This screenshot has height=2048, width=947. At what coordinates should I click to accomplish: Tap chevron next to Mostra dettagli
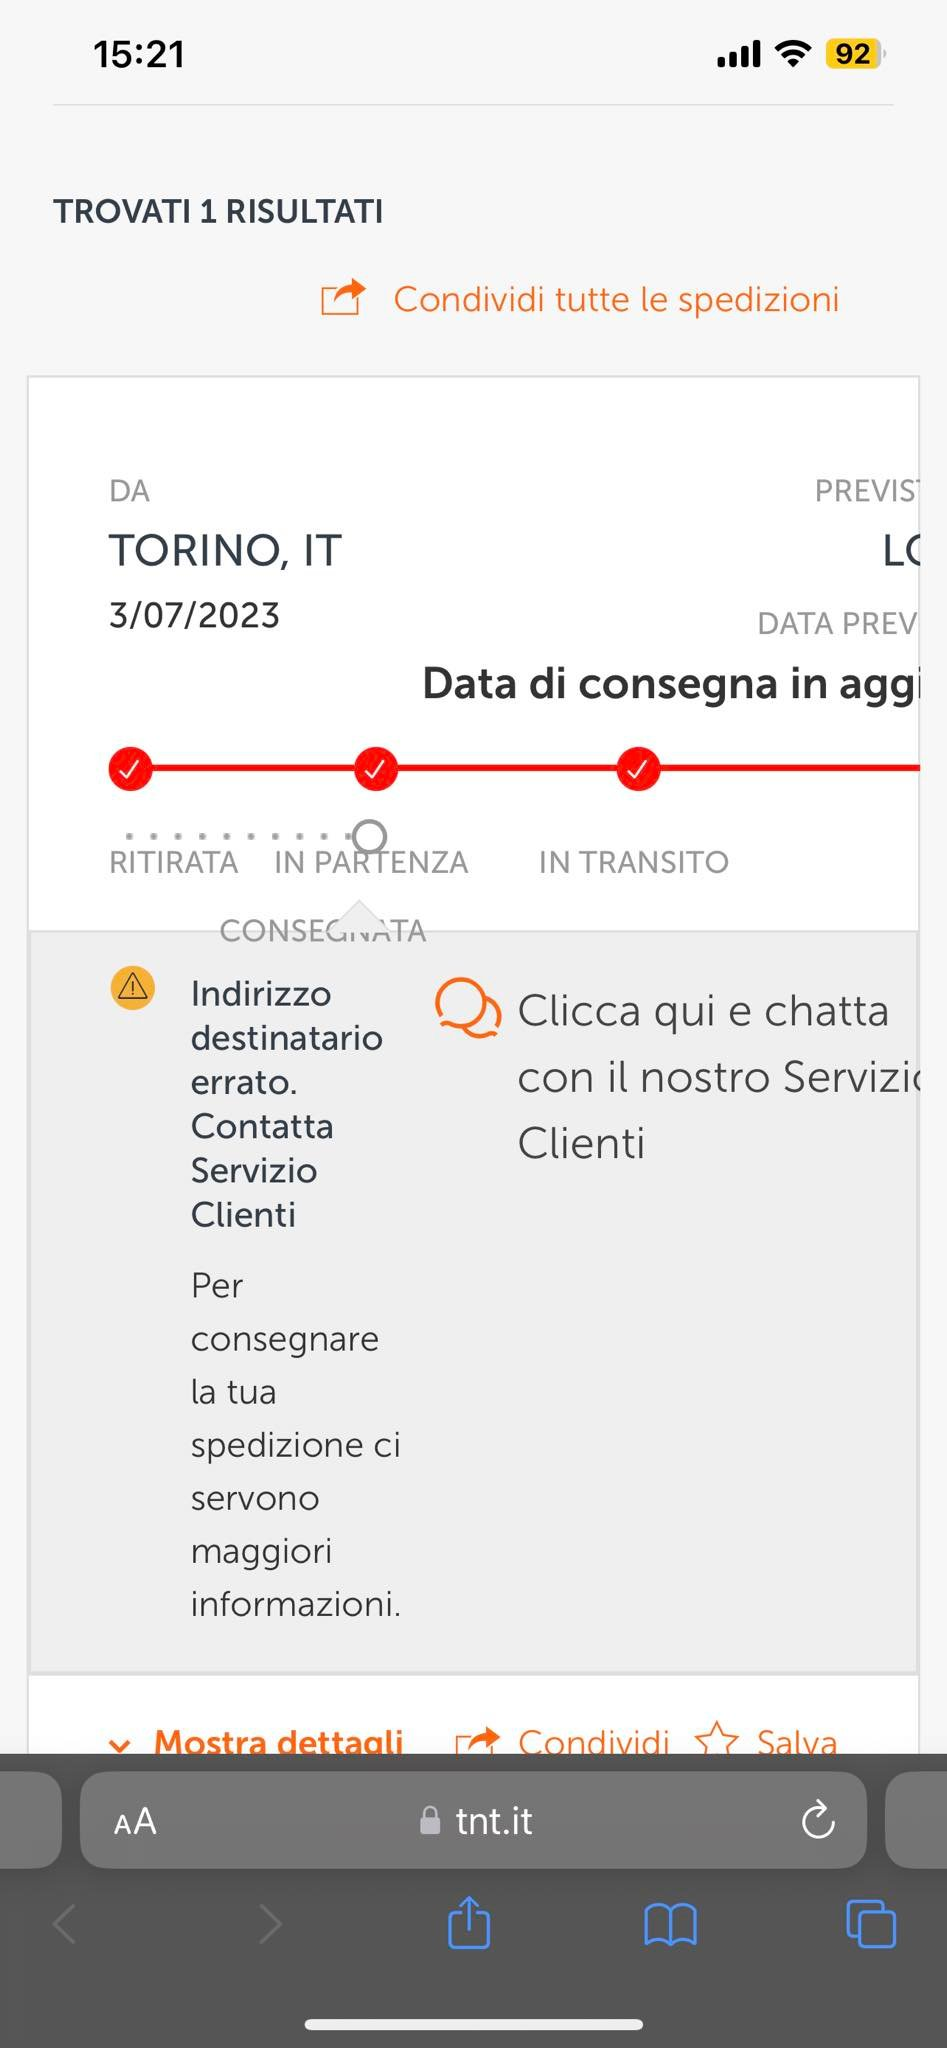pos(119,1745)
